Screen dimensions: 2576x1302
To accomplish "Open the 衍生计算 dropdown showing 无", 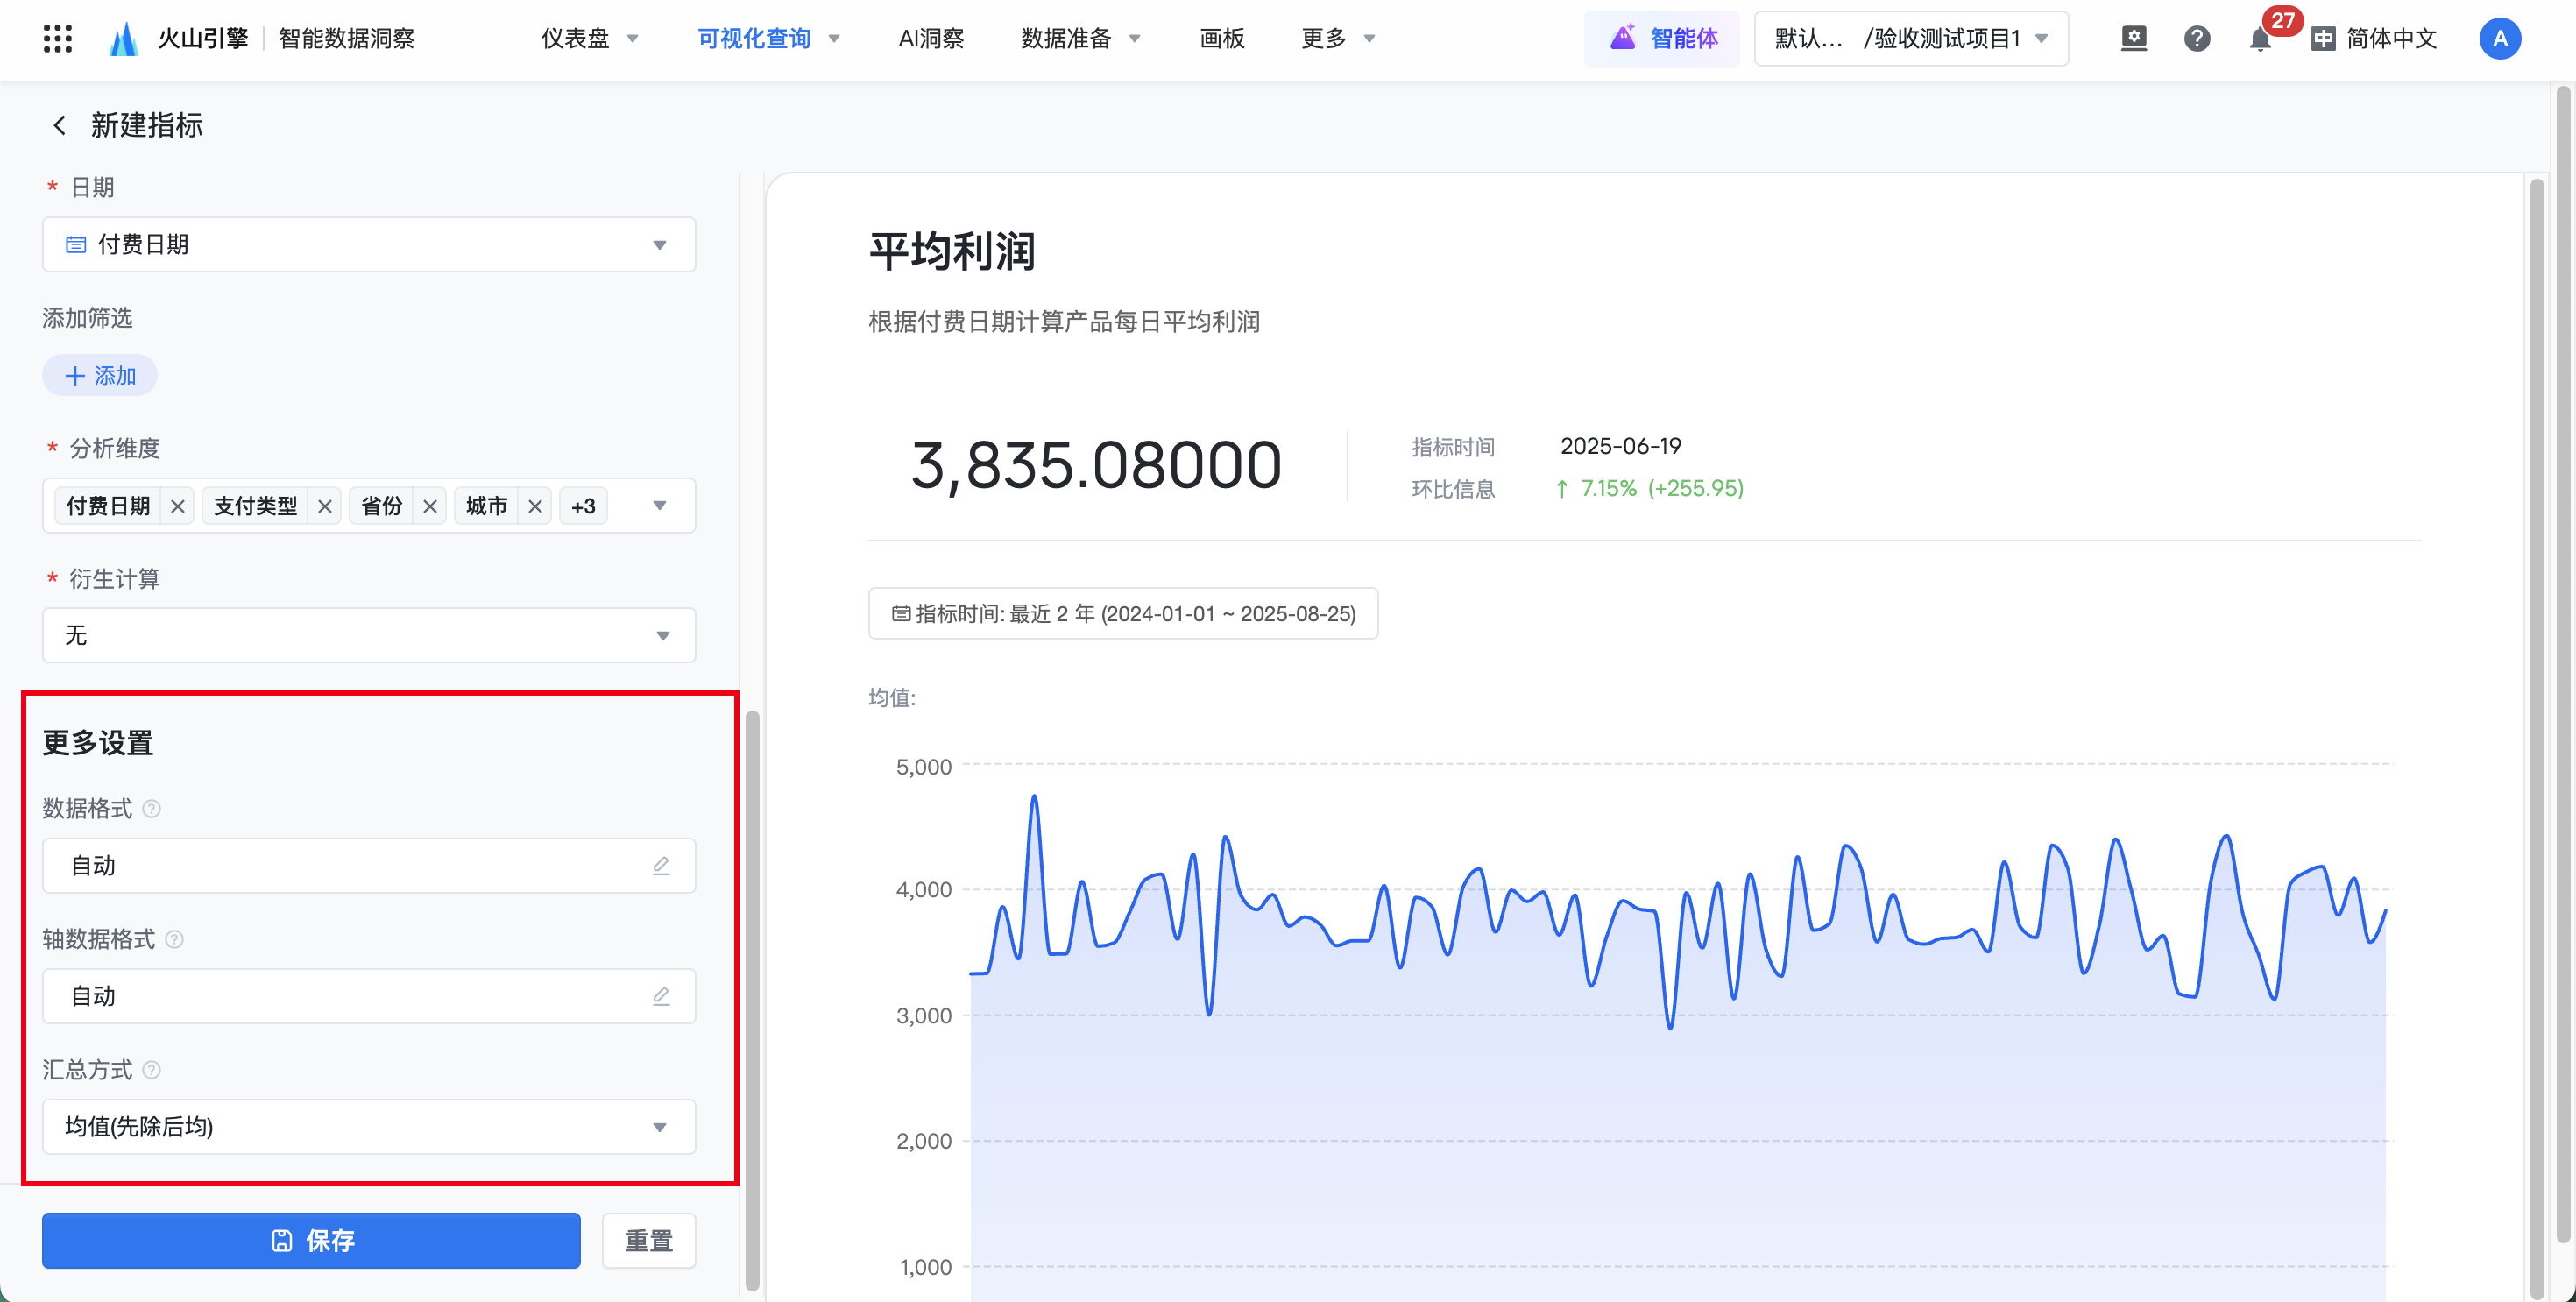I will pos(368,636).
